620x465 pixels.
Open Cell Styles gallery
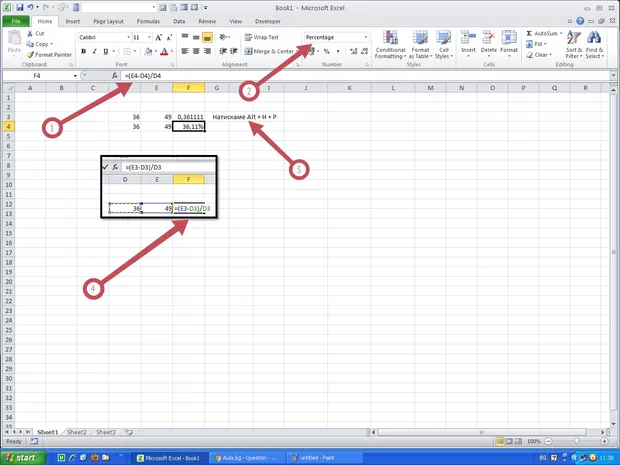(444, 44)
